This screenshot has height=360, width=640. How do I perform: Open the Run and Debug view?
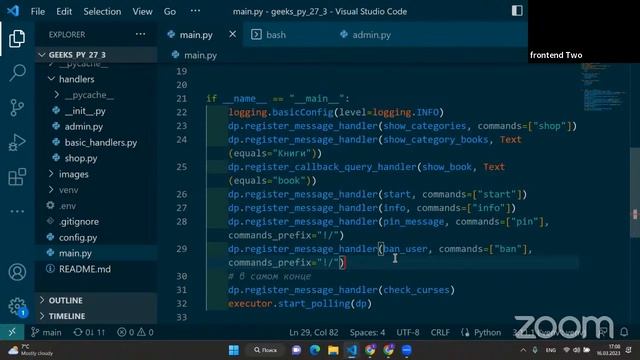tap(17, 142)
